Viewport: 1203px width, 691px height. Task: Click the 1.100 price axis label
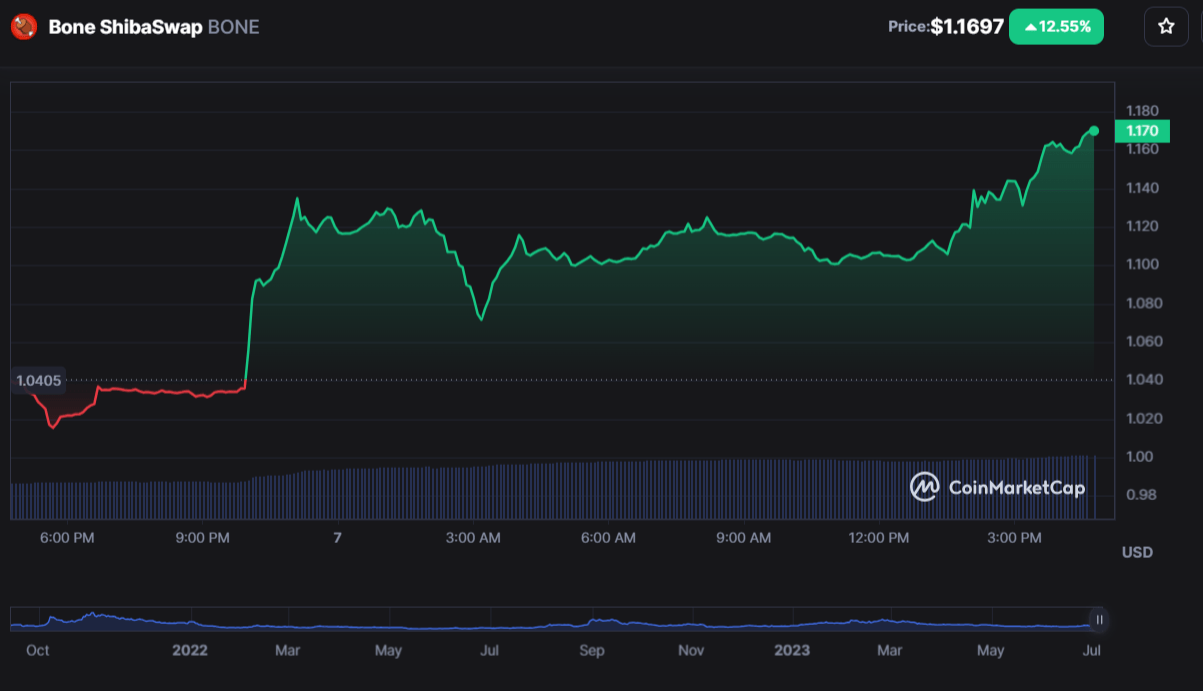coord(1142,265)
